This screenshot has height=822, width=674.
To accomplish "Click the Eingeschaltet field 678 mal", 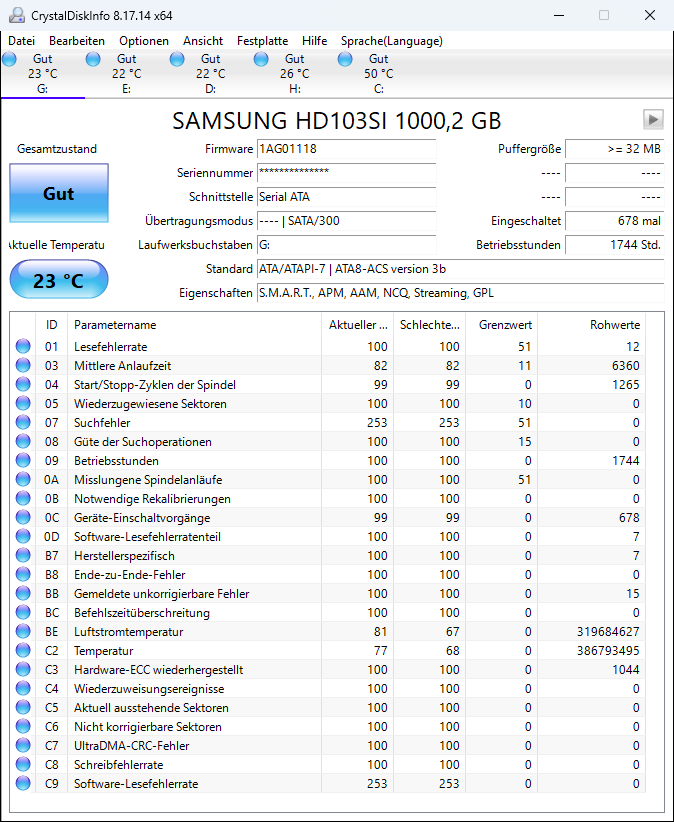I will 615,221.
